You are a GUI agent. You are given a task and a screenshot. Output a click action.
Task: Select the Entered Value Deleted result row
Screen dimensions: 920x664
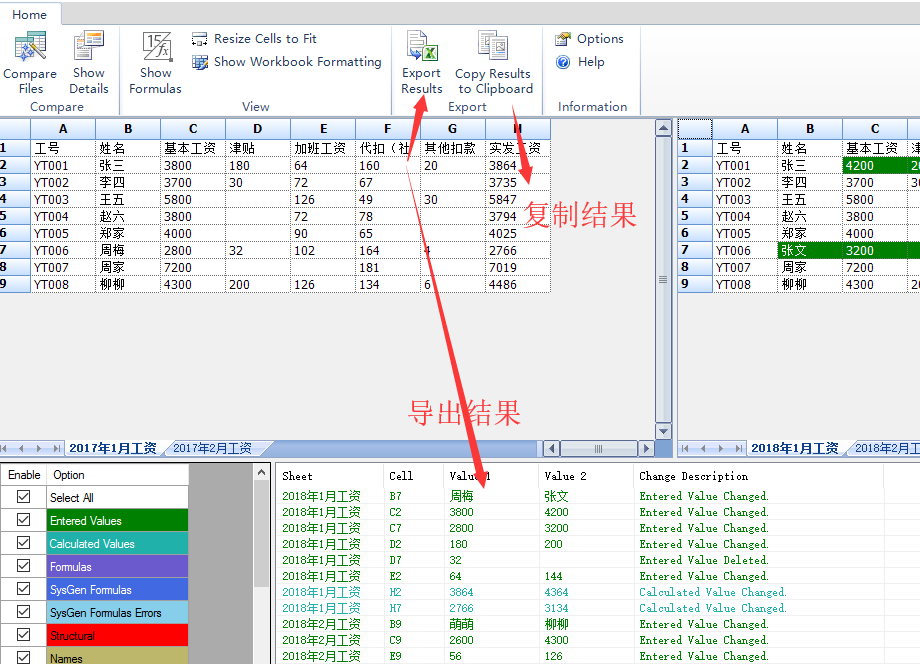pyautogui.click(x=597, y=560)
